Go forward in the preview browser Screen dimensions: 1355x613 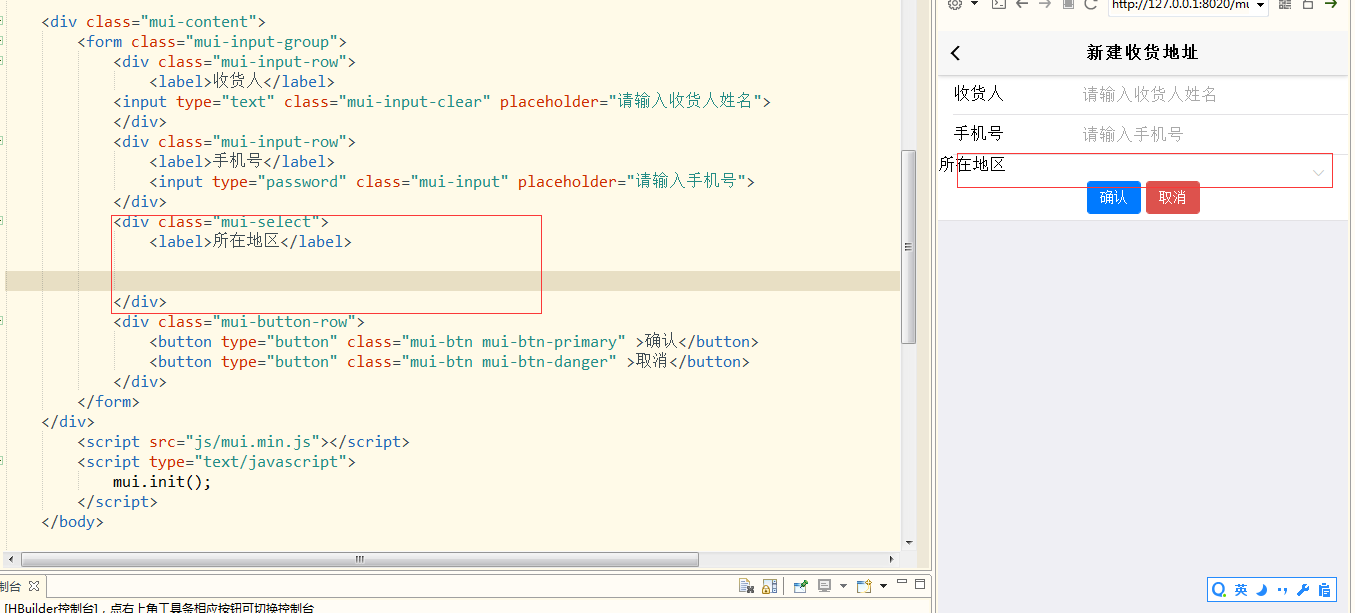click(1045, 5)
